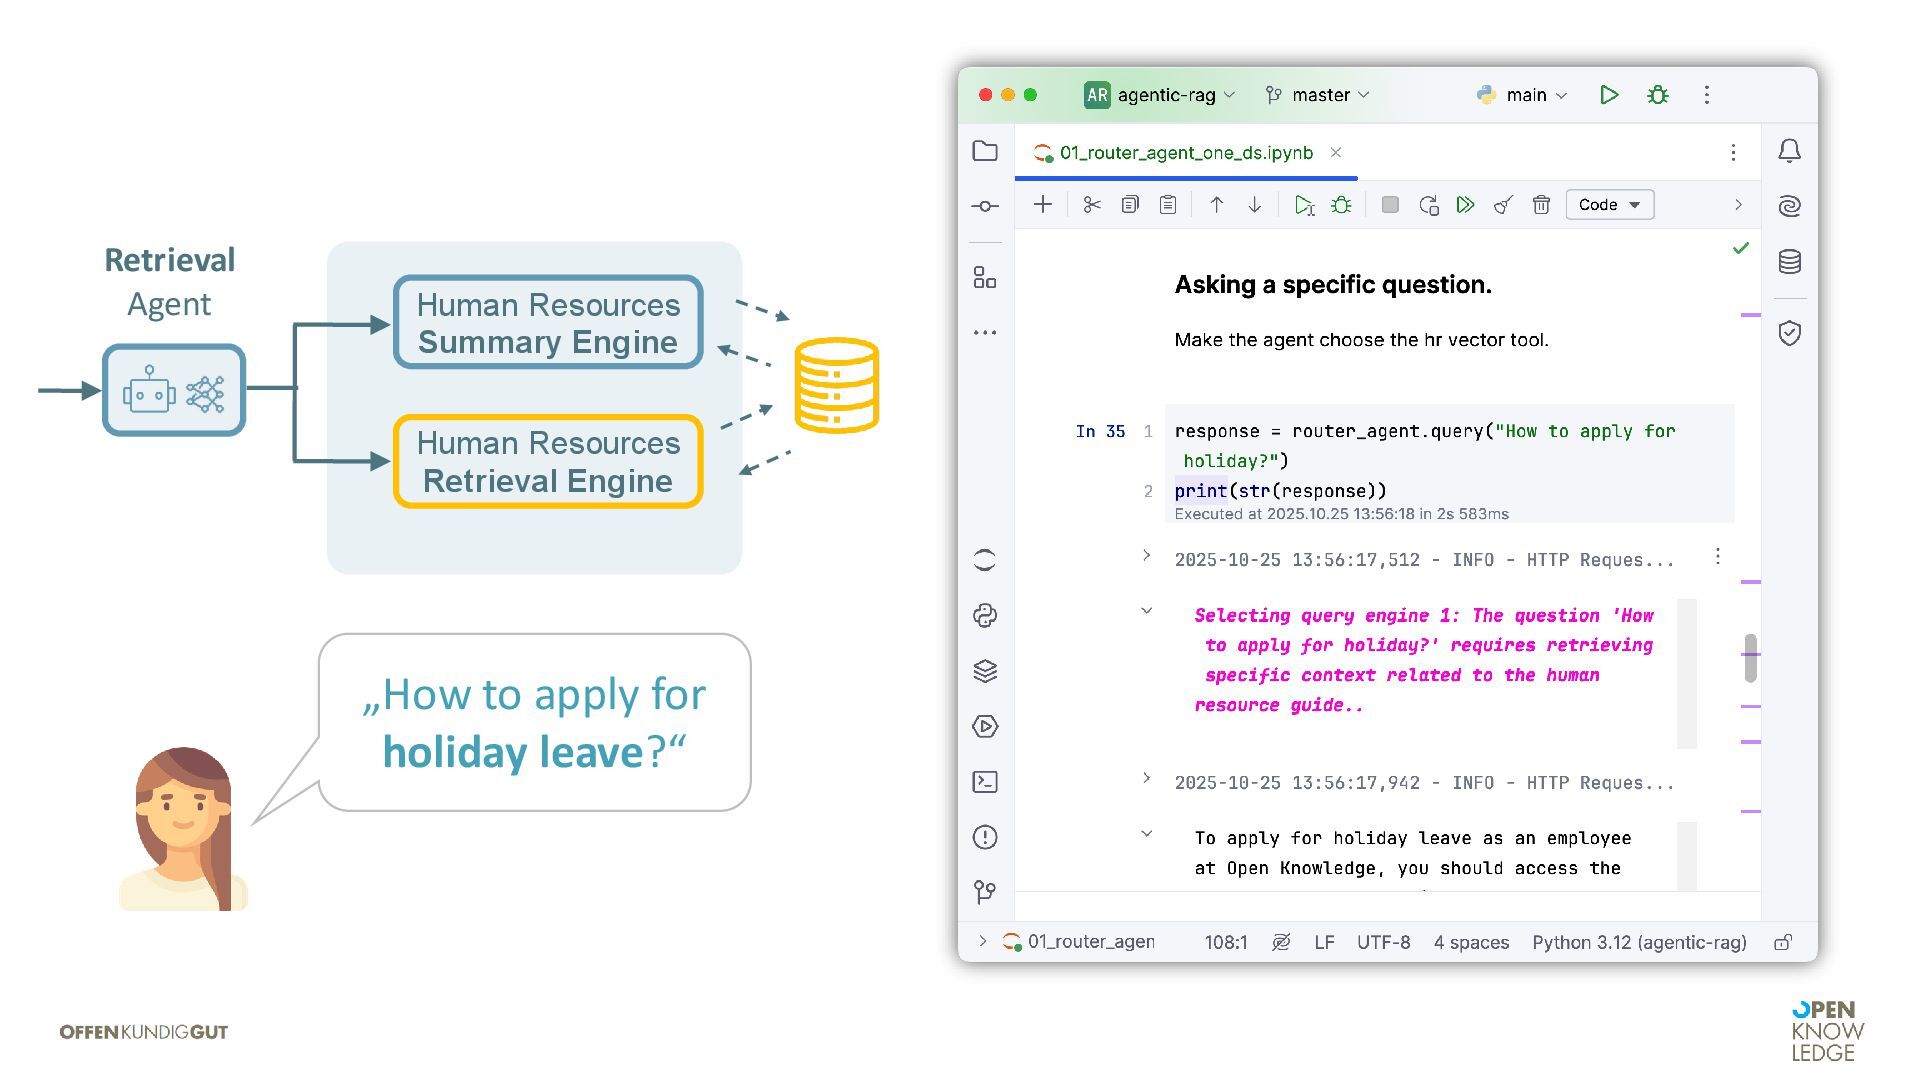
Task: Expand the first collapsed HTTP Request log output
Action: pyautogui.click(x=1146, y=556)
